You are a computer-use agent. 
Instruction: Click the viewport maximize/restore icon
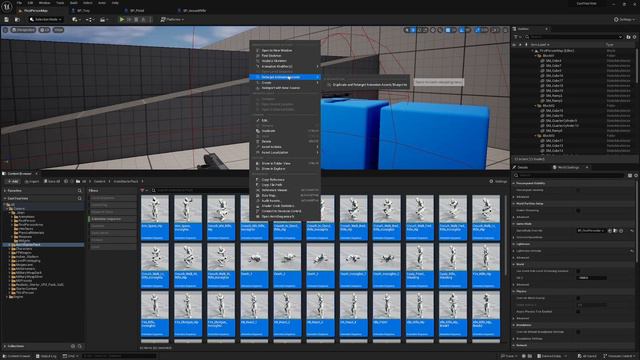505,30
